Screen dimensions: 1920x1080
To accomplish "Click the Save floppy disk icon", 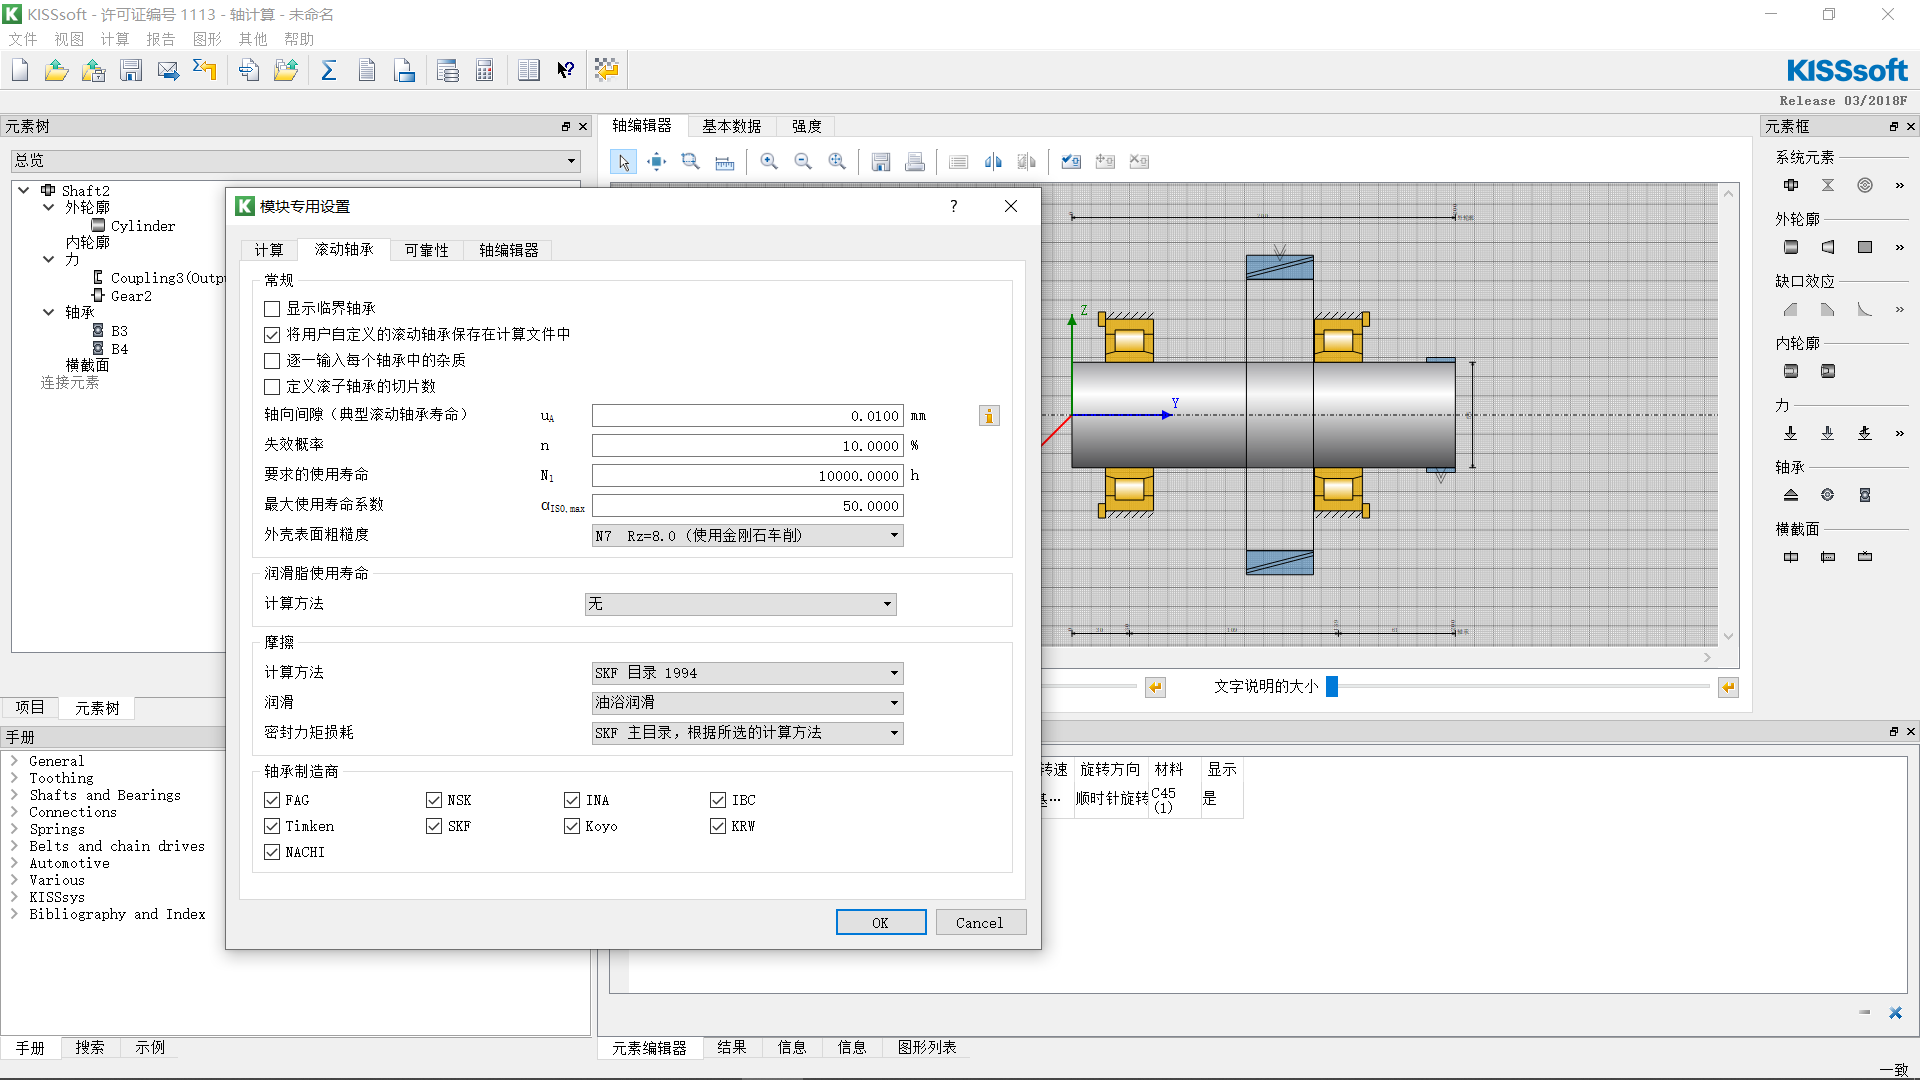I will click(x=131, y=70).
